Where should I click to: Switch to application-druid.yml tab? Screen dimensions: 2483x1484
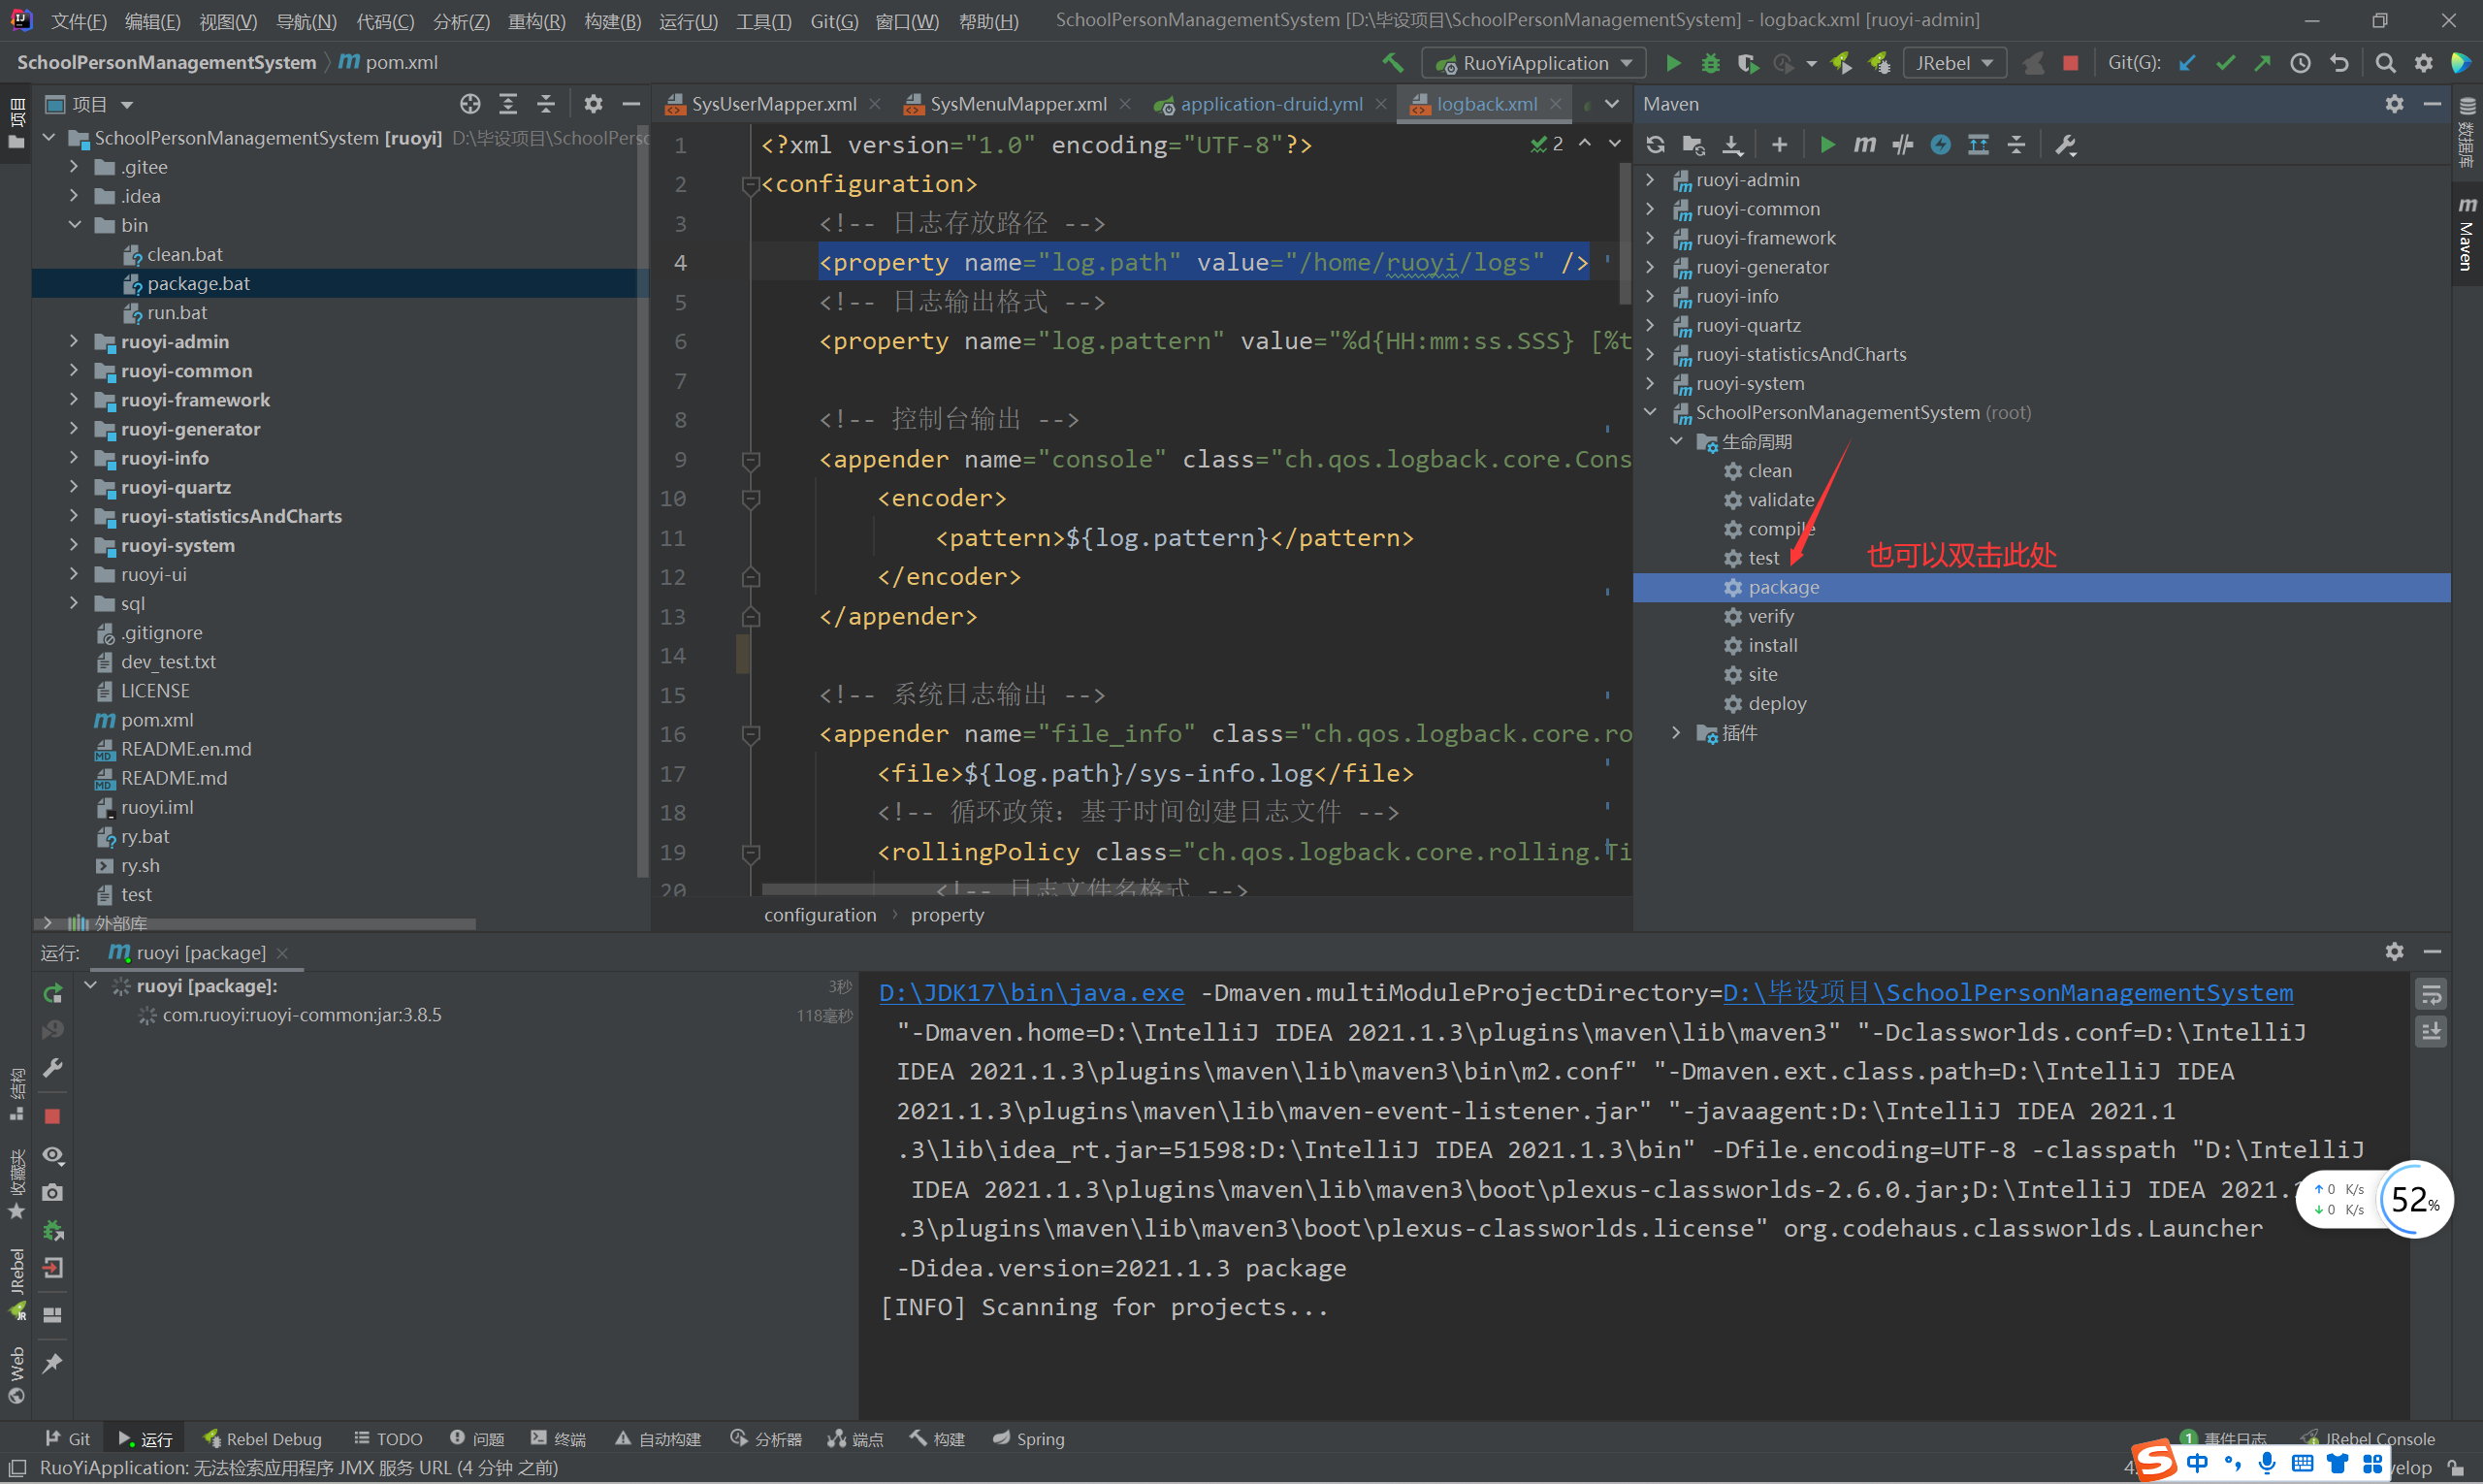[1270, 104]
